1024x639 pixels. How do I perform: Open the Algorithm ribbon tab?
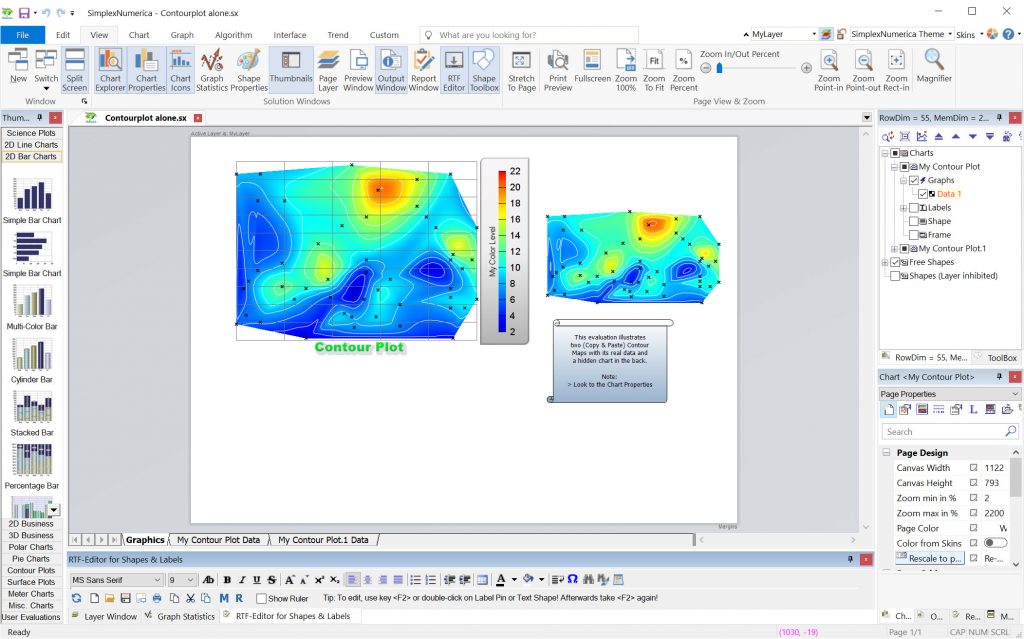[x=233, y=35]
